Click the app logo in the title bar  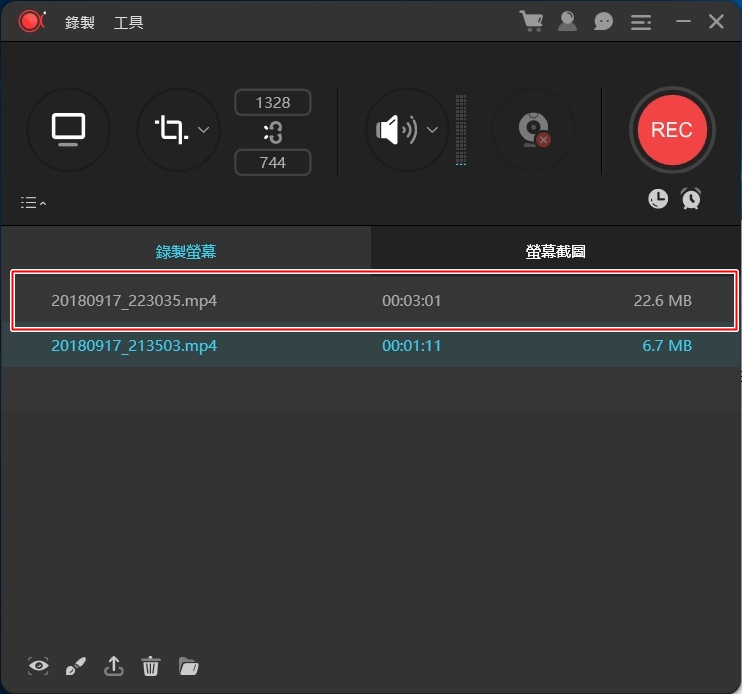pos(31,21)
